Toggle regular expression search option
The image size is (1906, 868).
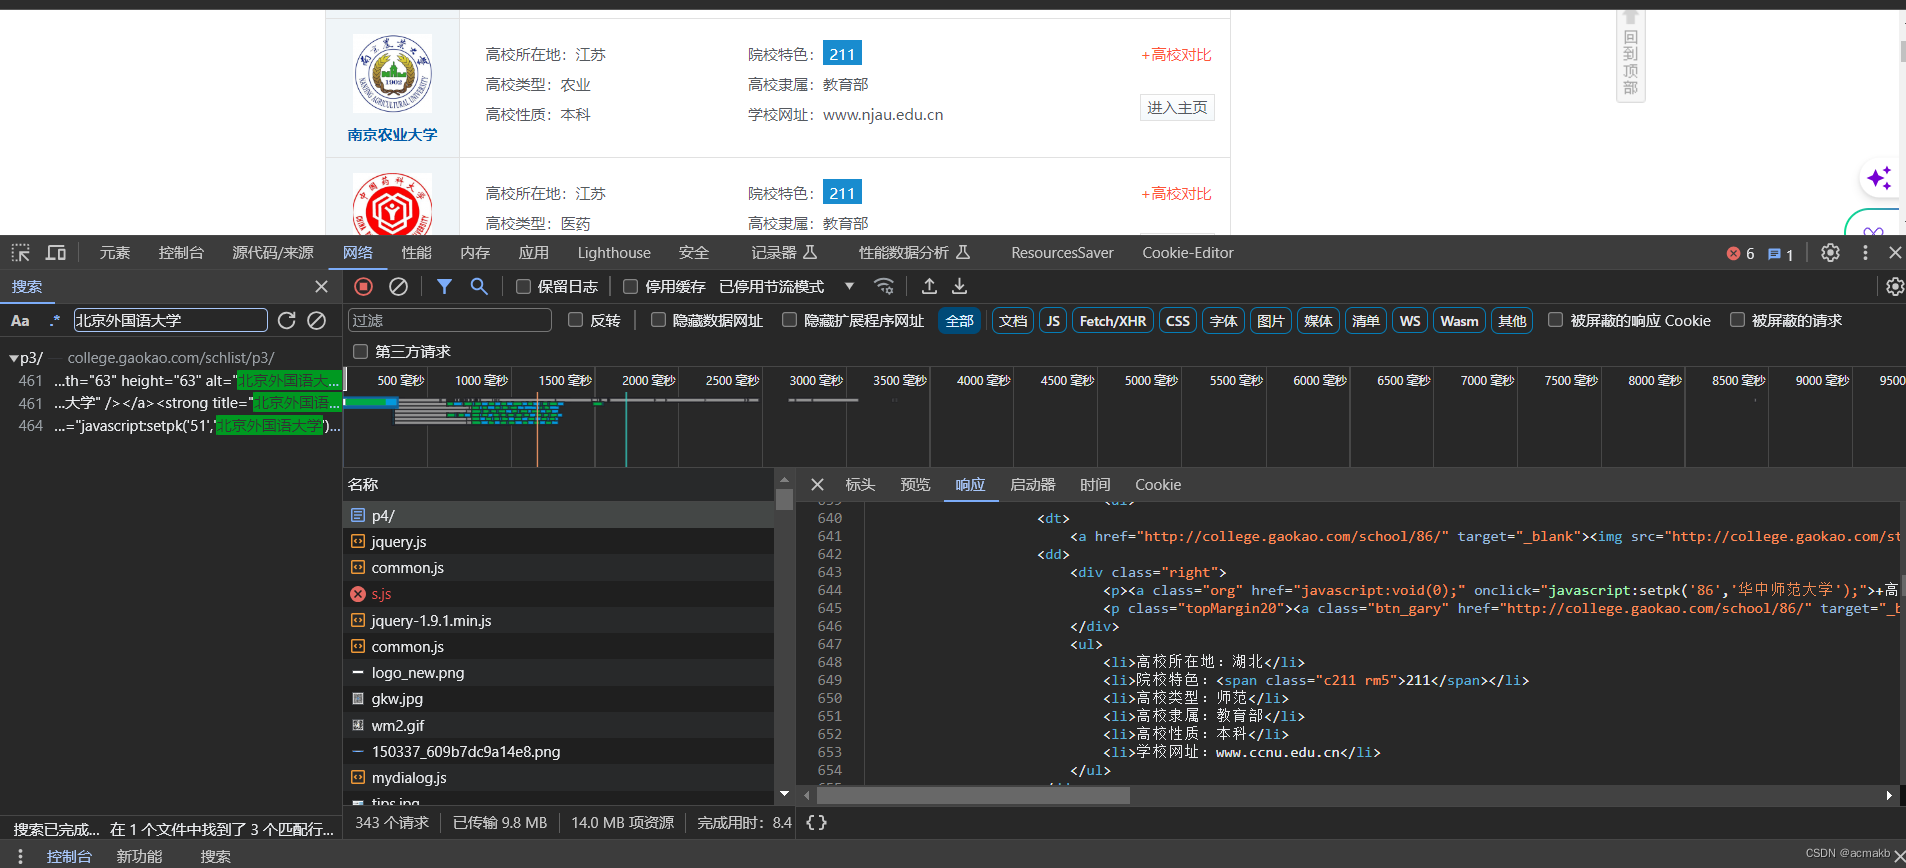[54, 321]
